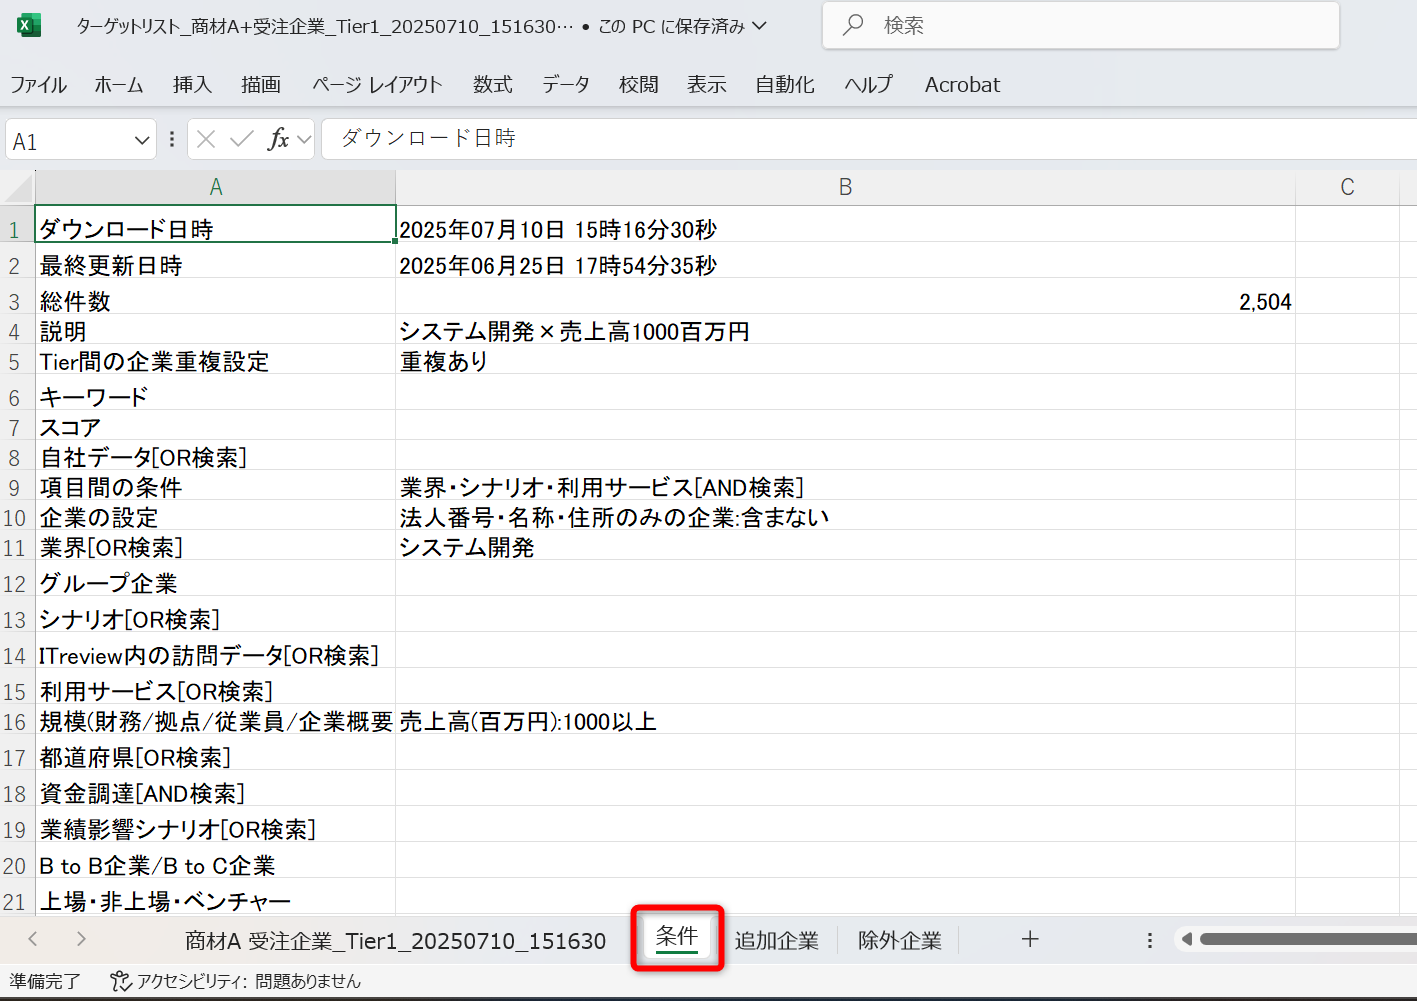Click the select all corner triangle
The width and height of the screenshot is (1417, 1001).
[x=18, y=188]
